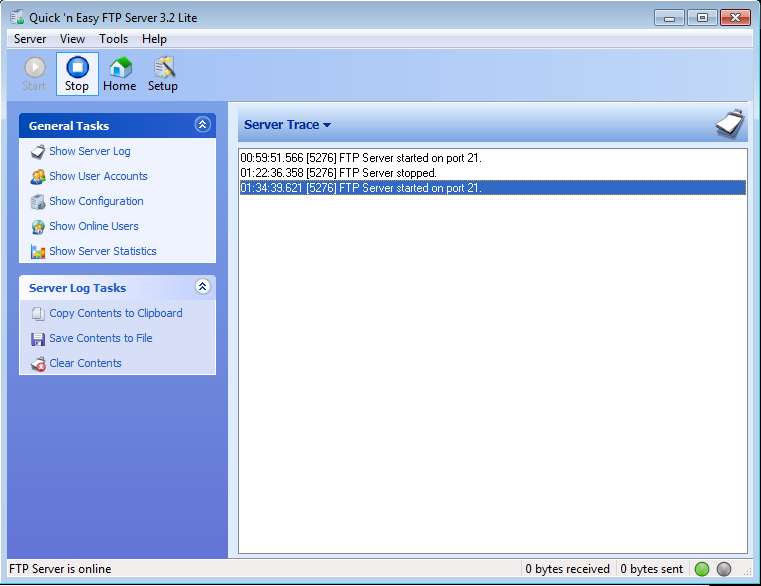Click the notepad icon in Server Trace header
761x586 pixels.
coord(729,124)
